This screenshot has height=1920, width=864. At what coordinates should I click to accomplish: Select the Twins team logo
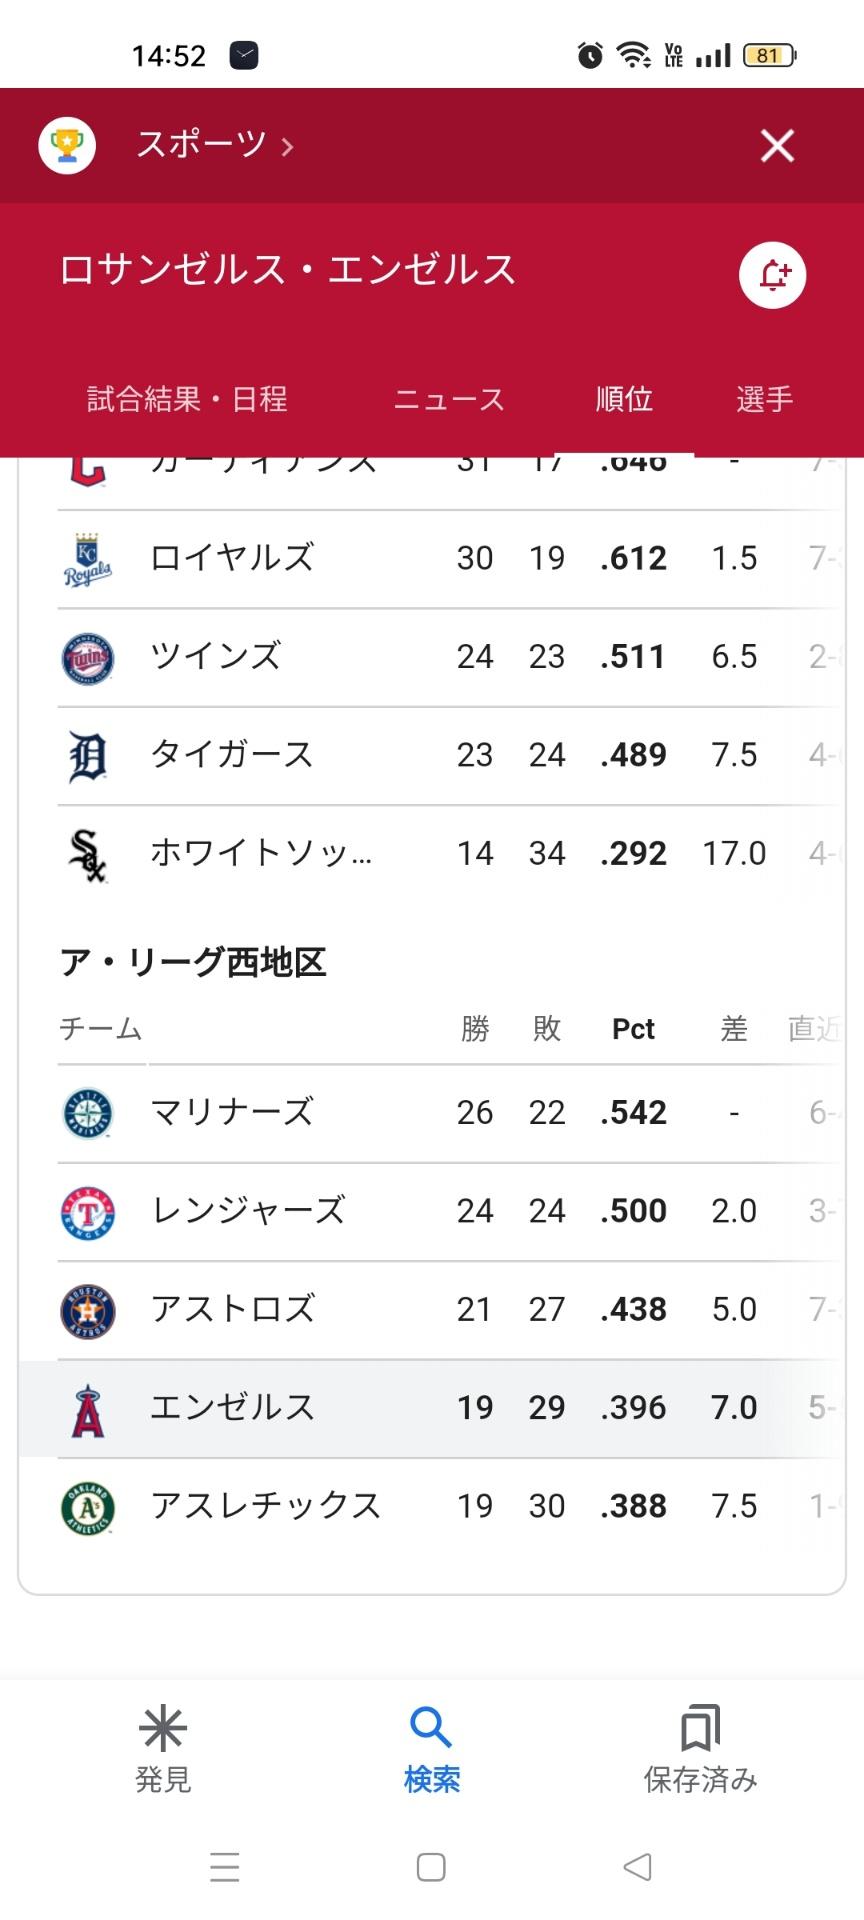point(88,658)
